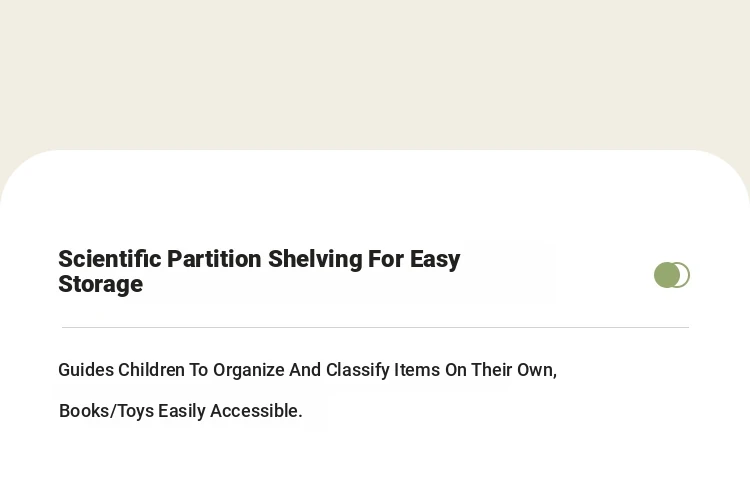
Task: Click the word "Scientific" in the title
Action: [110, 259]
